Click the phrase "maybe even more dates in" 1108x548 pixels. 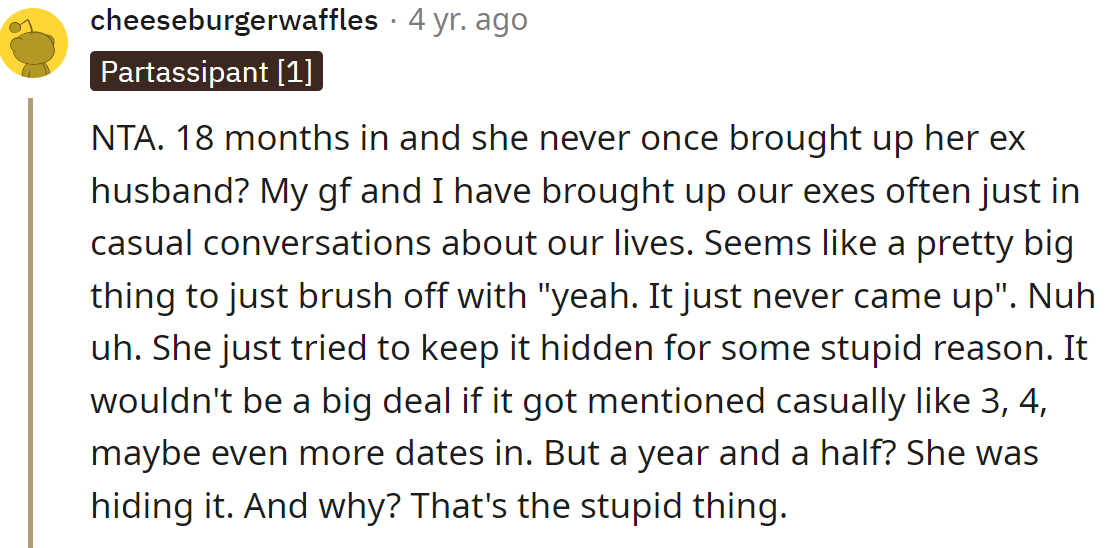tap(311, 454)
